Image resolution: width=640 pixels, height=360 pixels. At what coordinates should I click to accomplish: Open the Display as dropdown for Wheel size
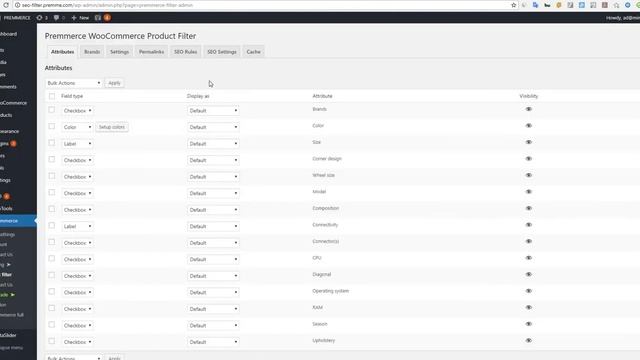(x=213, y=177)
